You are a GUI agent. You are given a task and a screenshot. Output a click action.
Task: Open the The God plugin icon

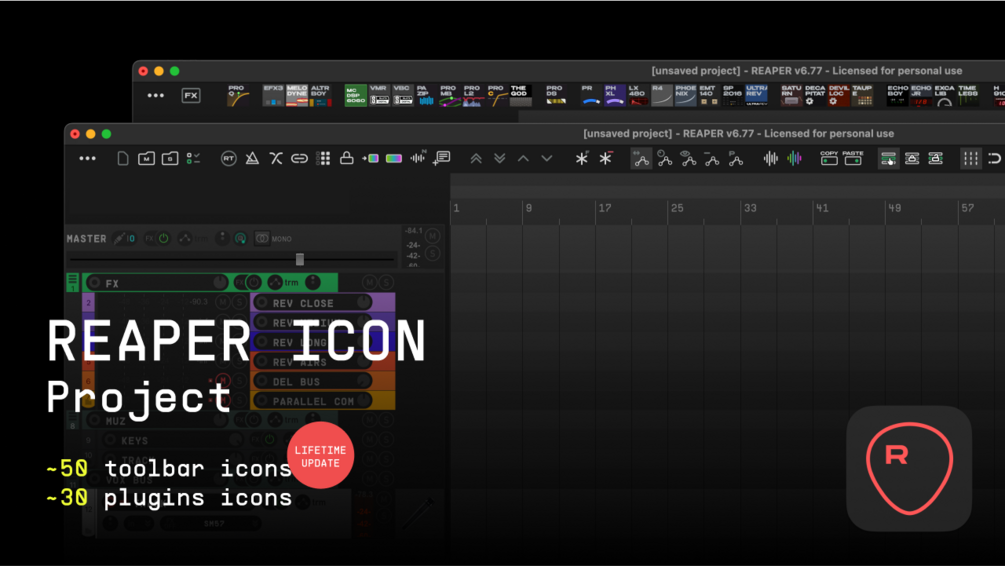click(x=520, y=96)
